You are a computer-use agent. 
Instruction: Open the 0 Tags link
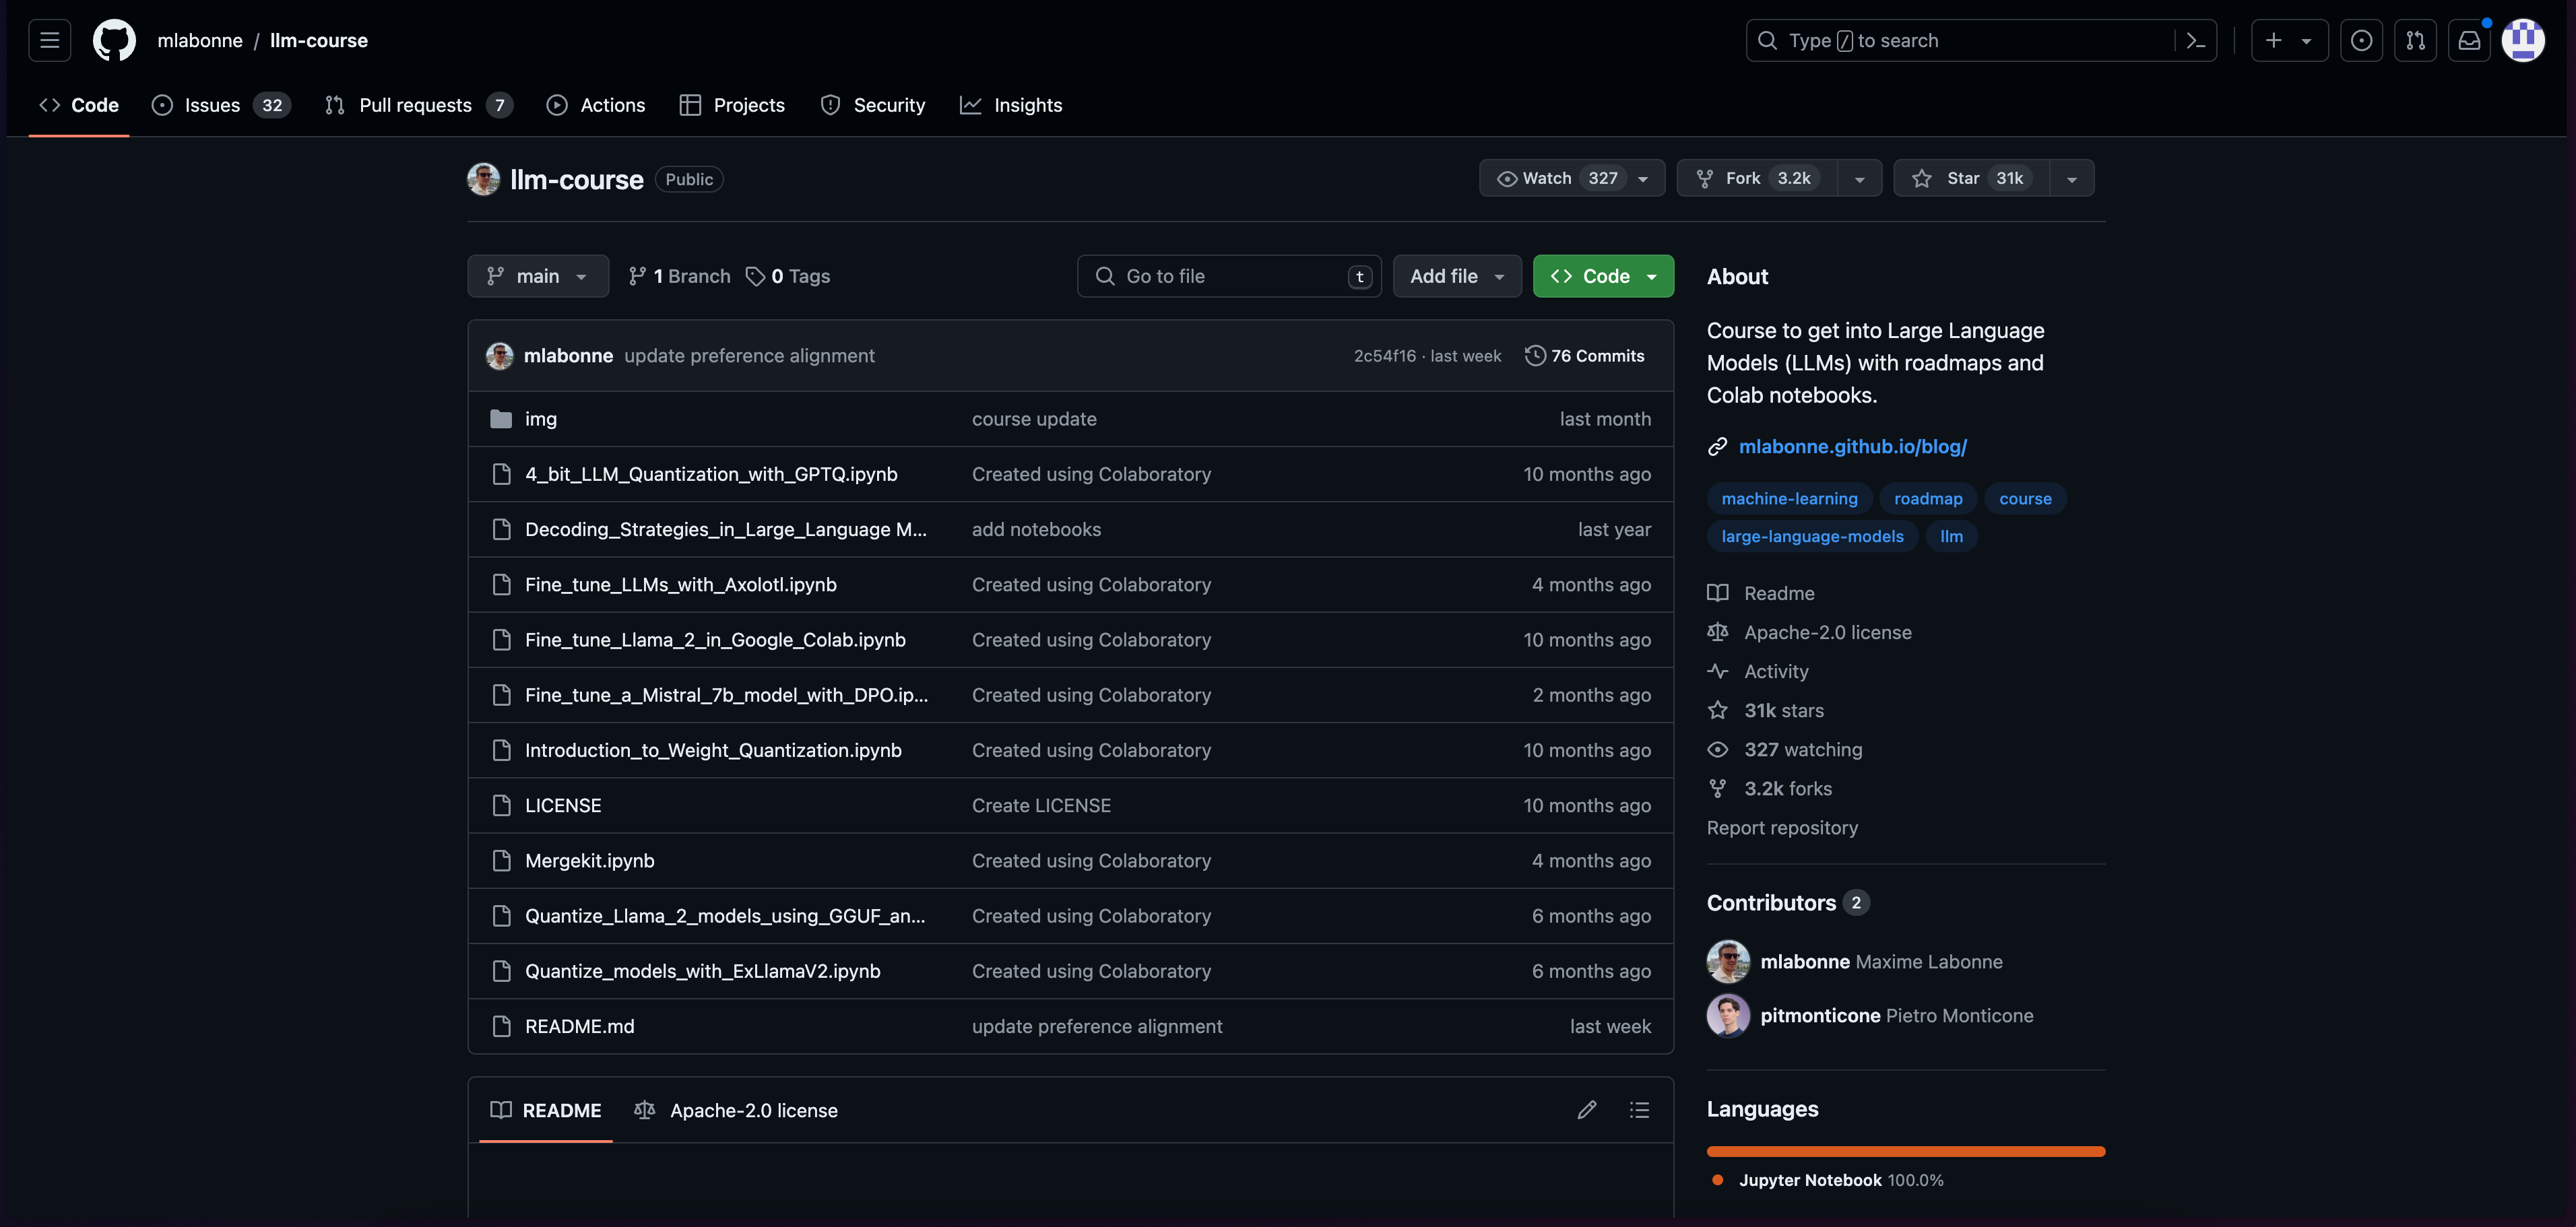tap(788, 276)
